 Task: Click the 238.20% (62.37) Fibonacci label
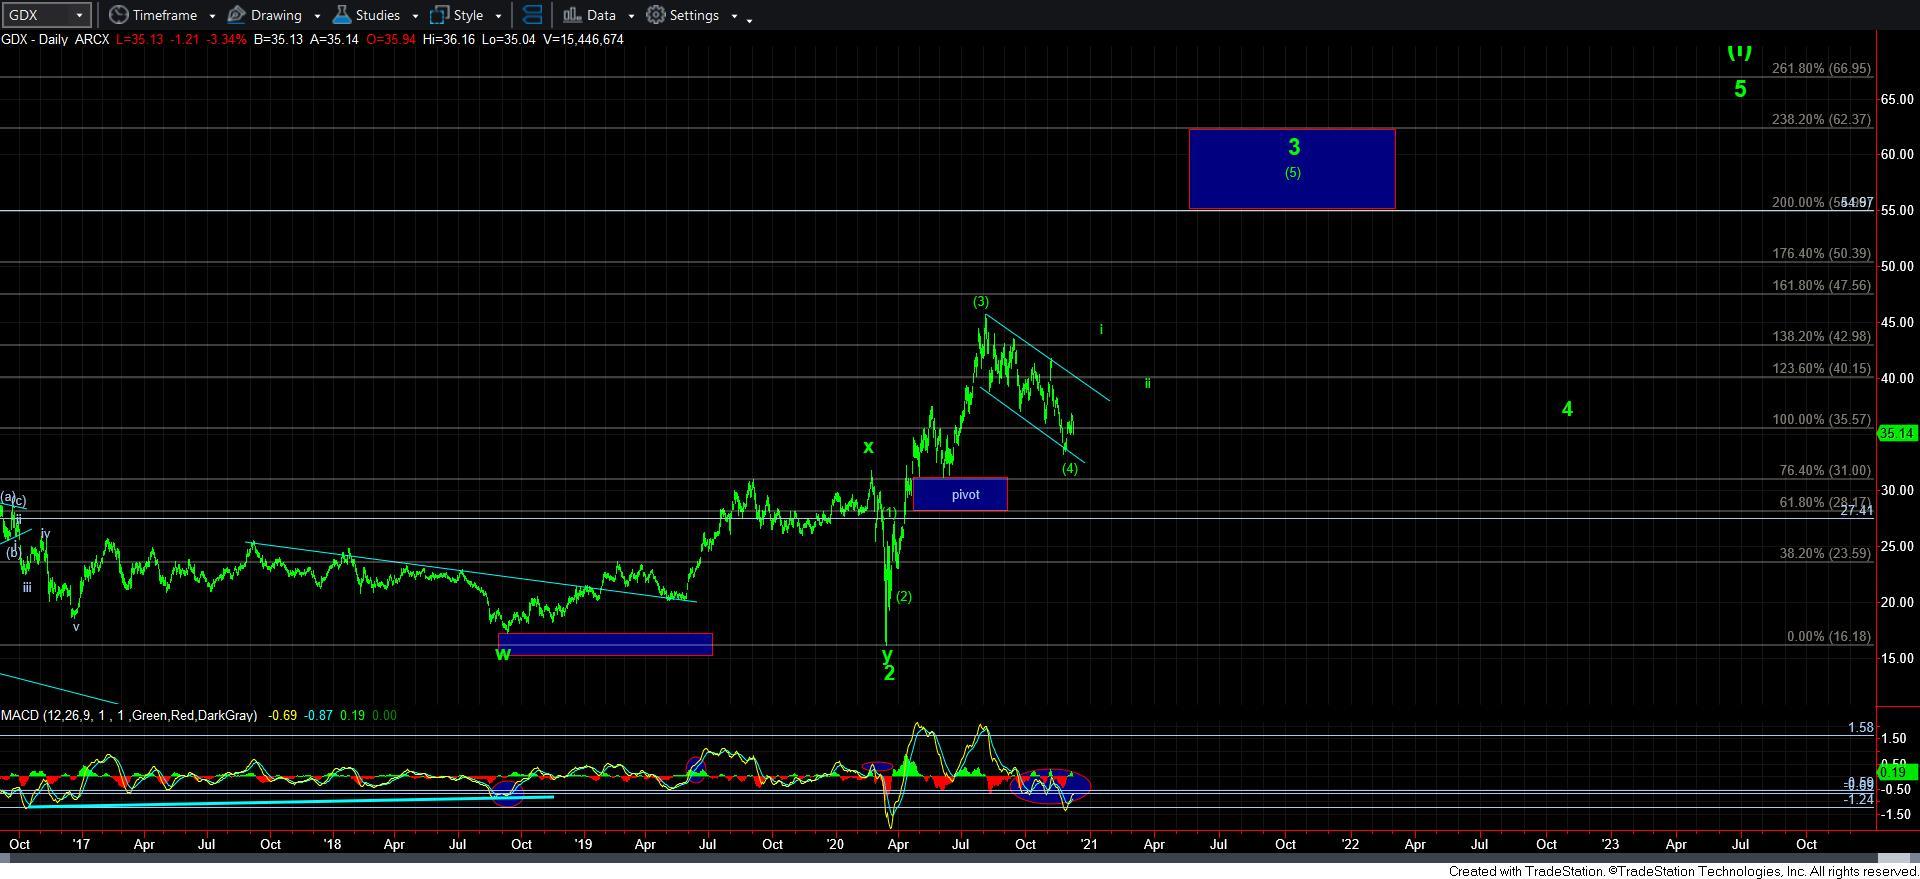1821,119
